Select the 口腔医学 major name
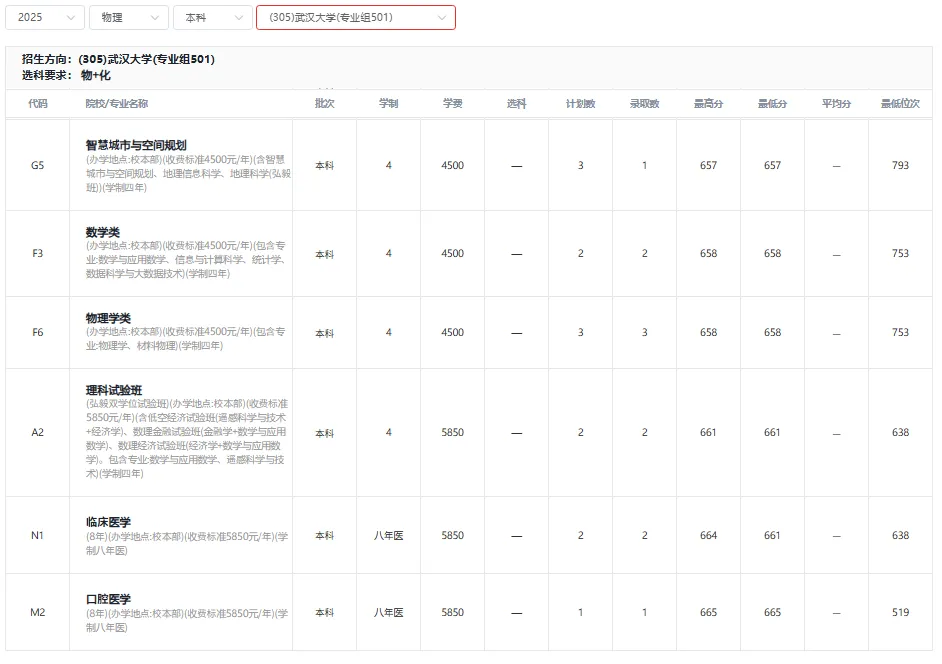The image size is (942, 664). pos(108,599)
